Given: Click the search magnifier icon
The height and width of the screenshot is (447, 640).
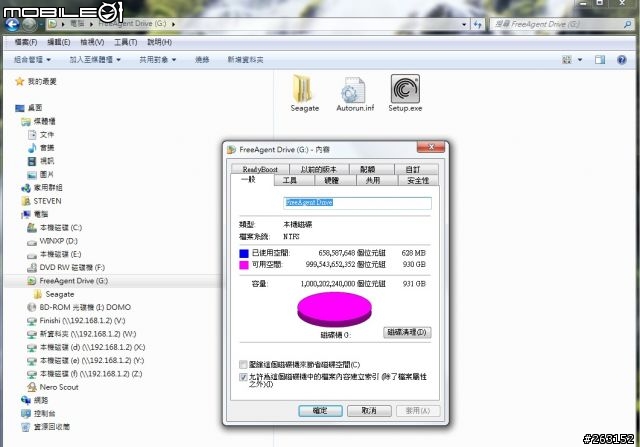Looking at the screenshot, I should 627,24.
